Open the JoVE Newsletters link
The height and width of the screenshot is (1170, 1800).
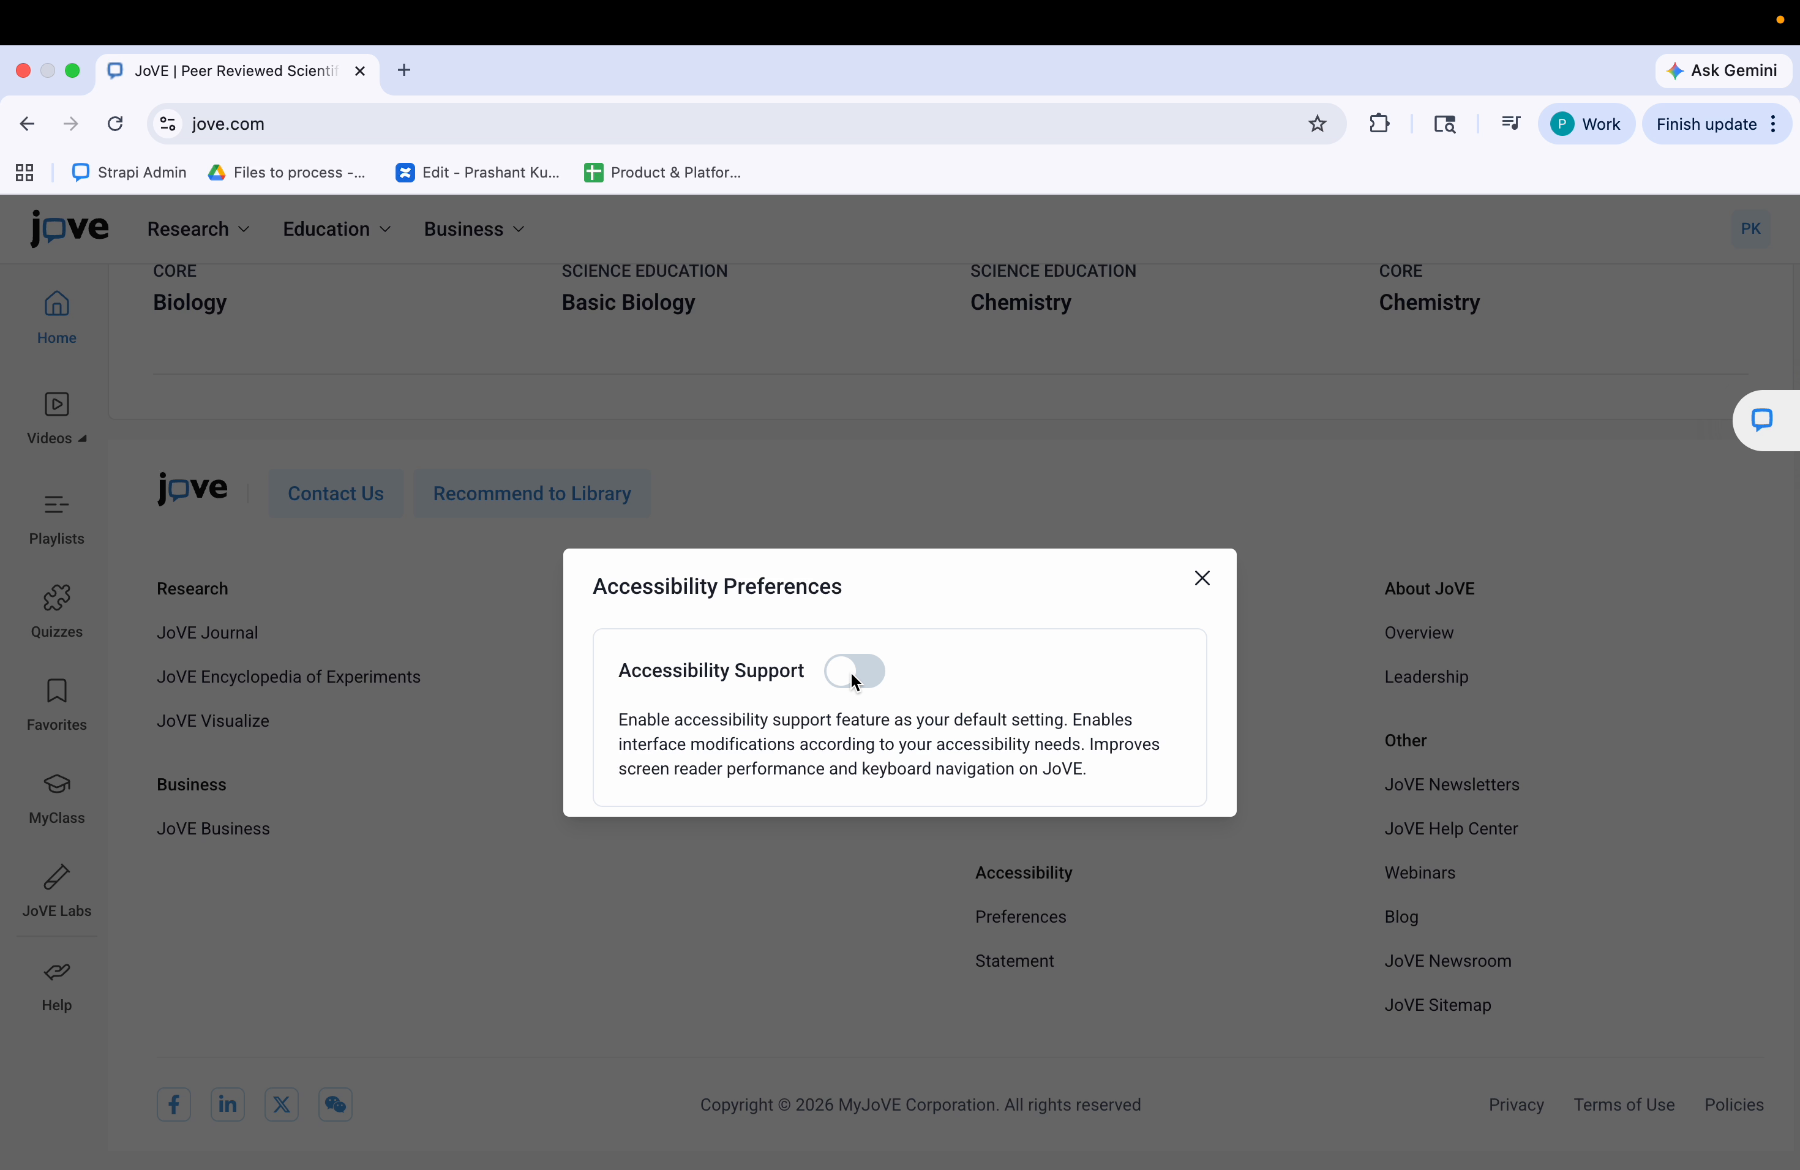click(x=1452, y=785)
